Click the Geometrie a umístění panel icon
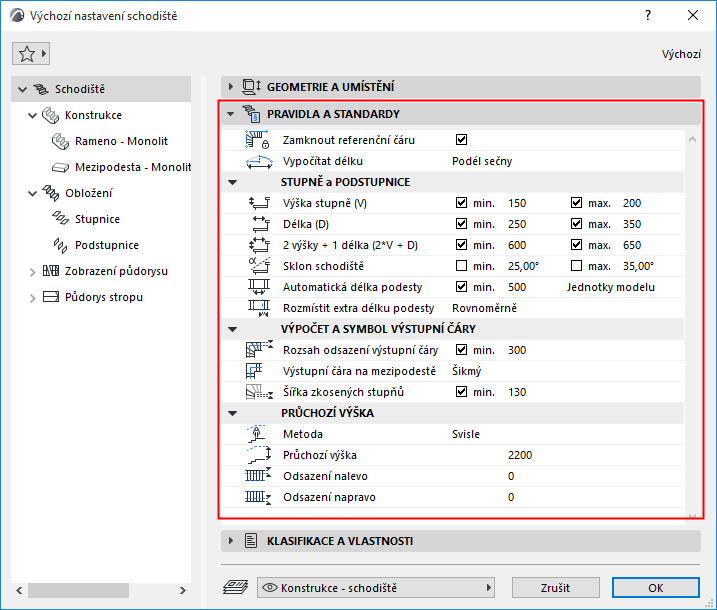 (x=251, y=86)
